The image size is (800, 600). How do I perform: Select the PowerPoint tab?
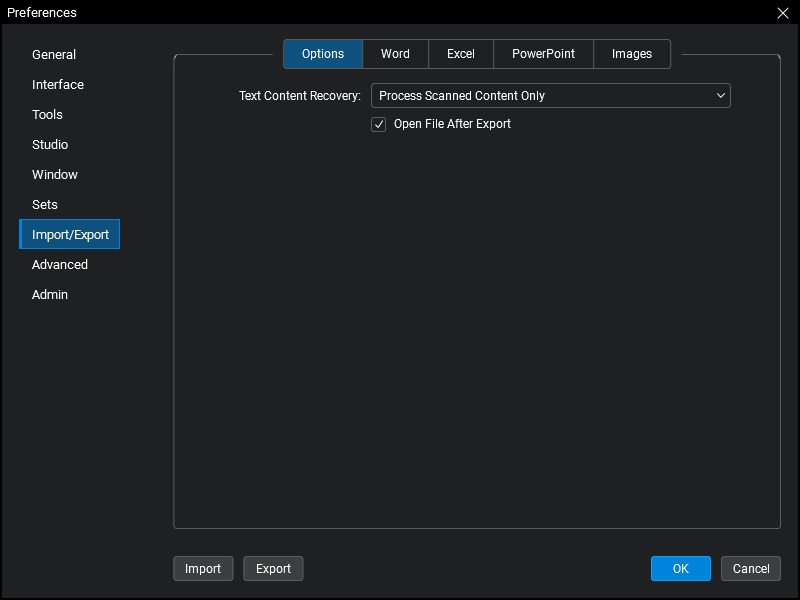pyautogui.click(x=543, y=54)
